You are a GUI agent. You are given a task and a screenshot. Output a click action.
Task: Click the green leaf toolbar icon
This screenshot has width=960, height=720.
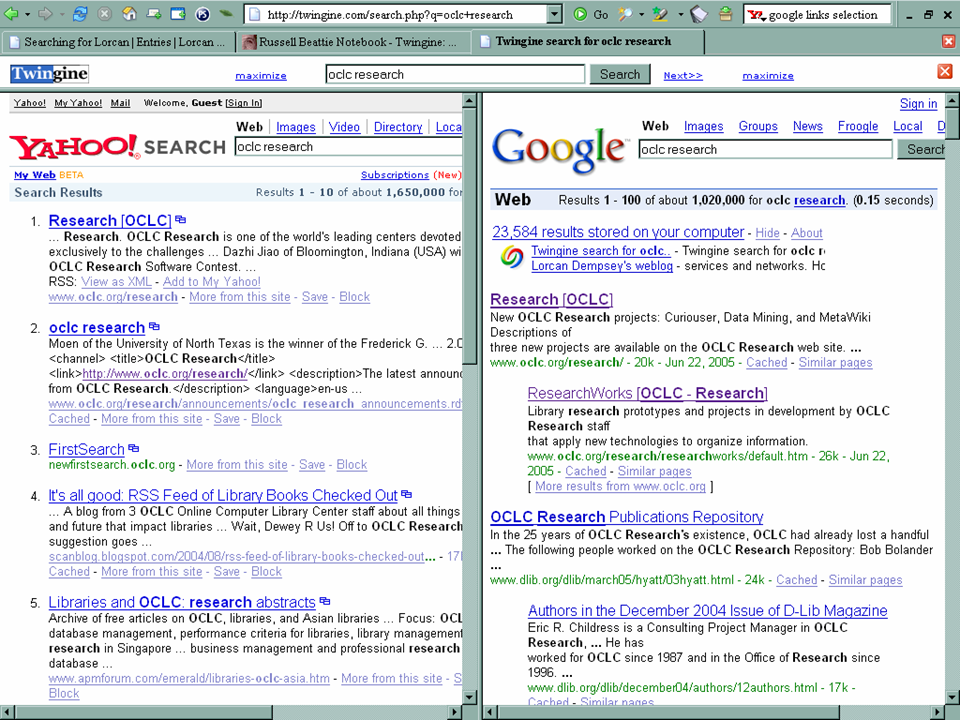pyautogui.click(x=226, y=13)
